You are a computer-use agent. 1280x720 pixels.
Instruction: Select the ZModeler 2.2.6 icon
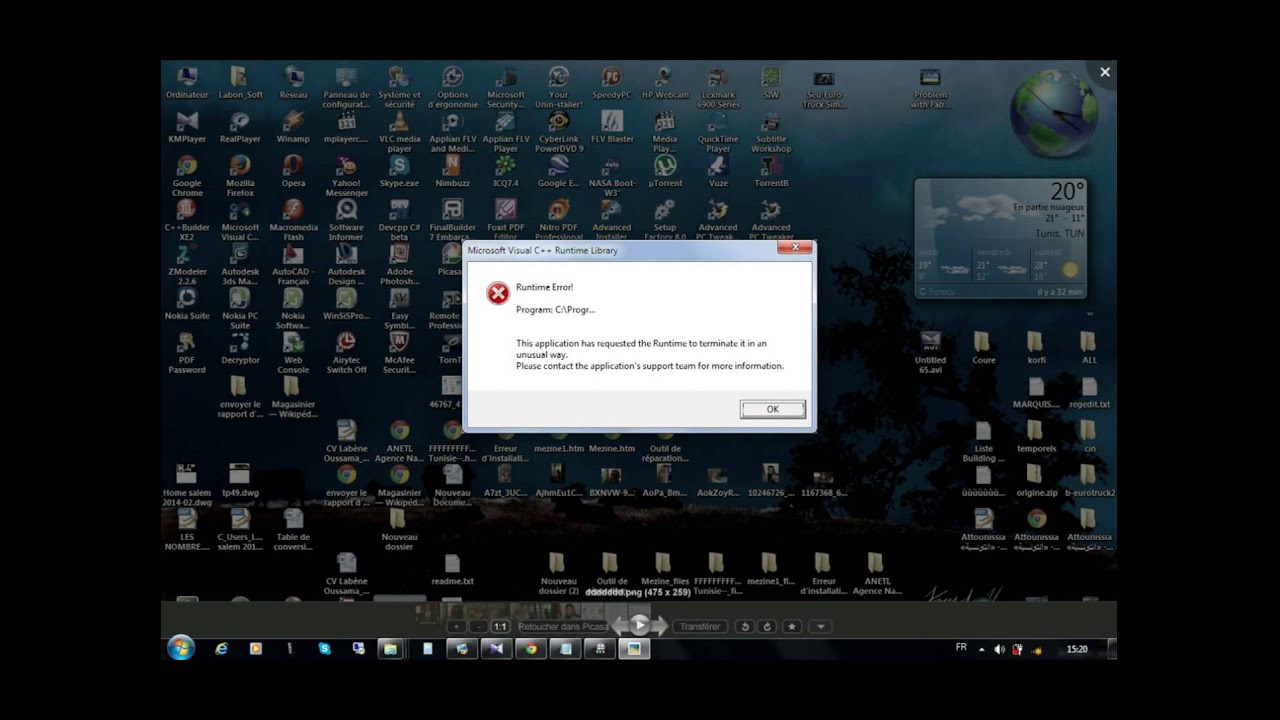tap(187, 265)
